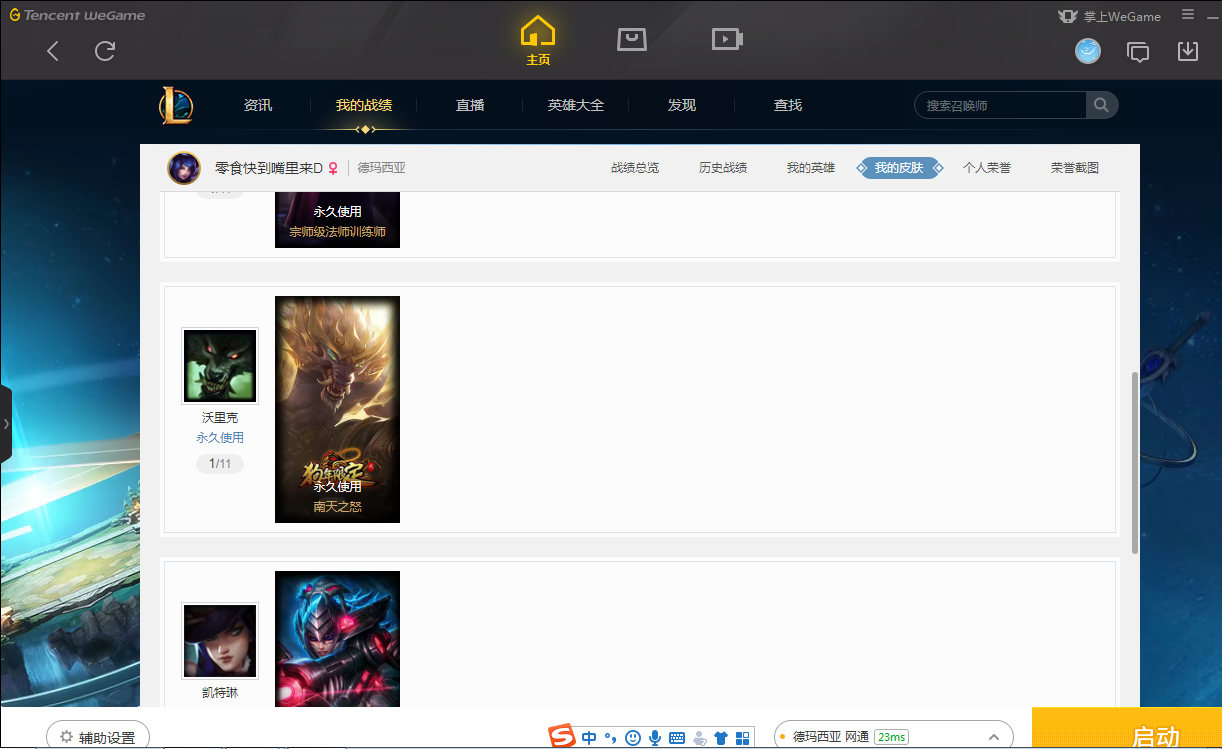Focus the 搜索召唤师 search field
This screenshot has width=1222, height=749.
[1000, 105]
